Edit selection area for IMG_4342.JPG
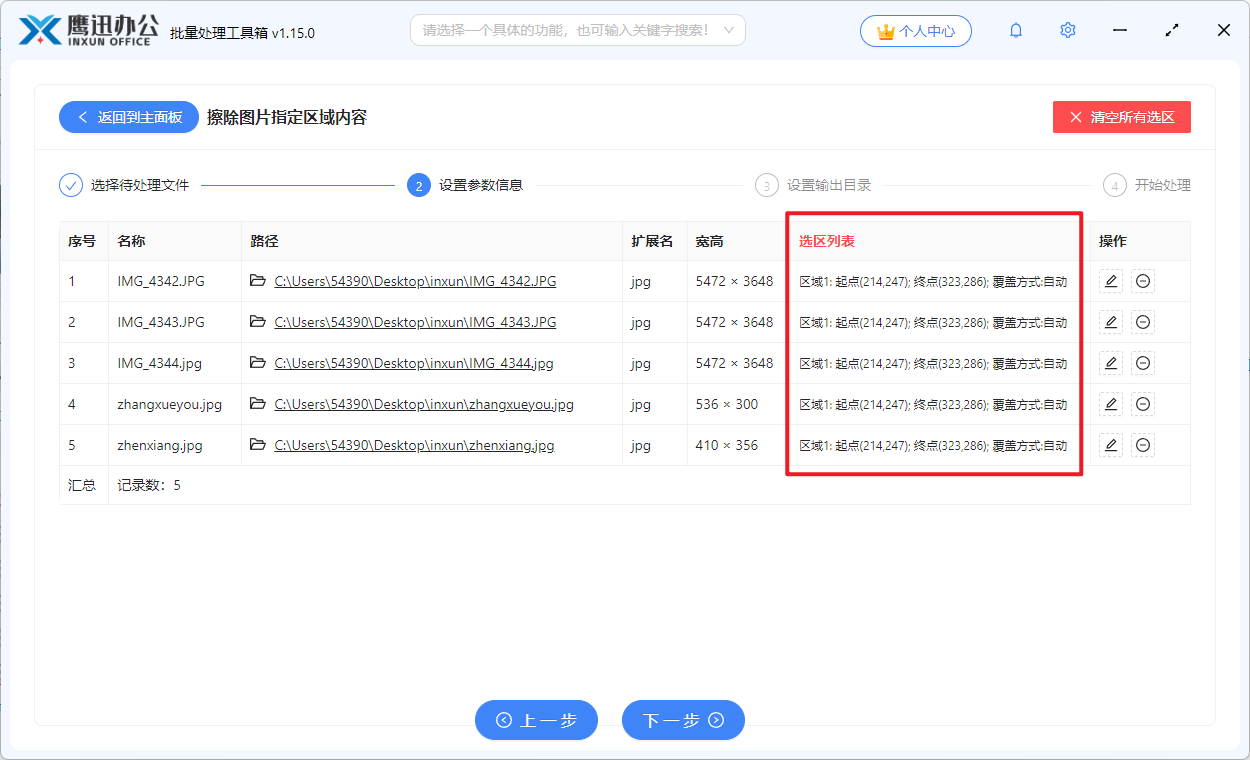Viewport: 1250px width, 760px height. point(1110,281)
